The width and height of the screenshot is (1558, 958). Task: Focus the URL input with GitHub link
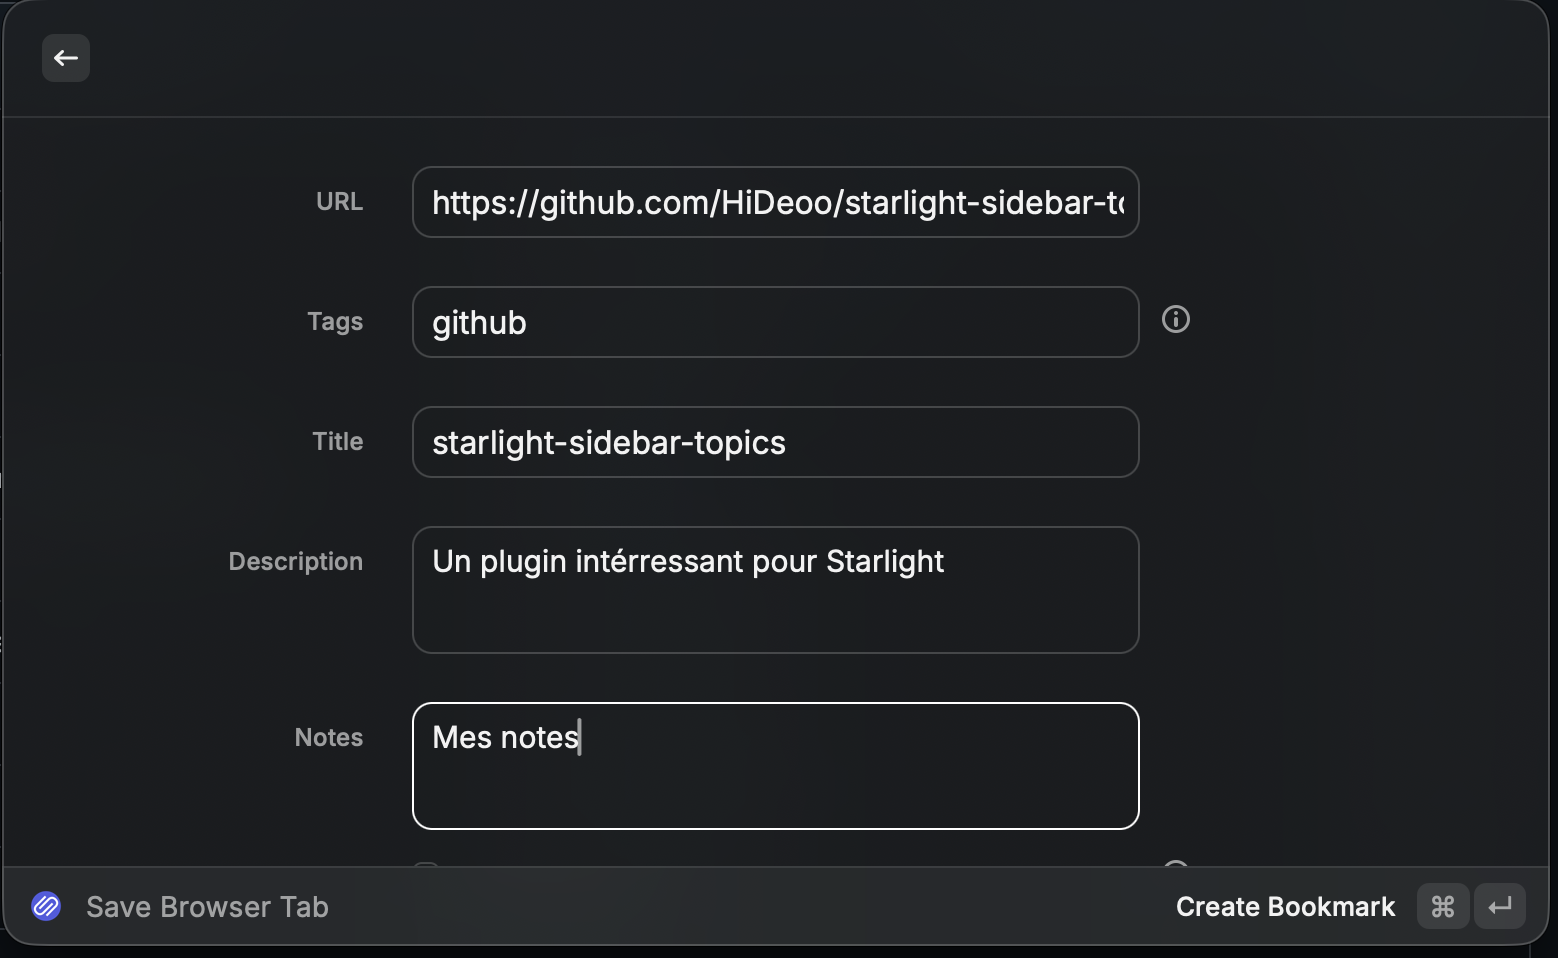(775, 202)
